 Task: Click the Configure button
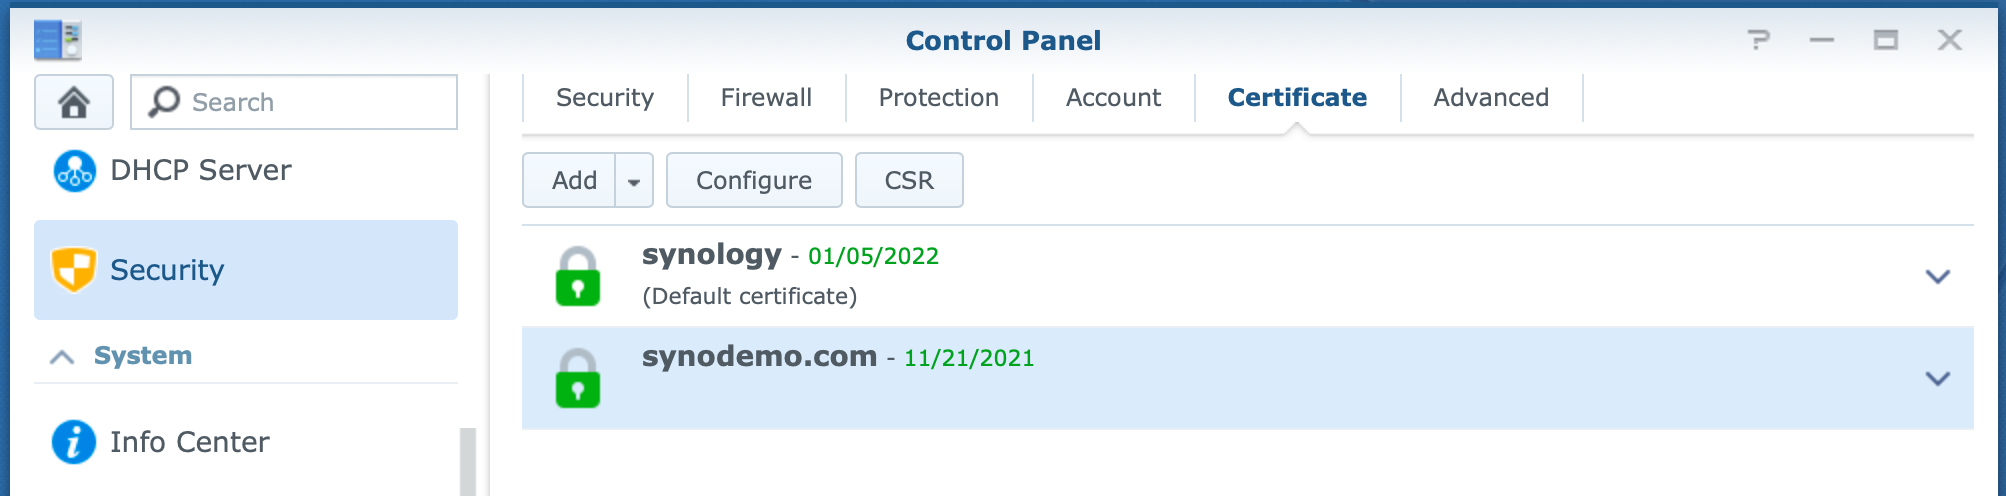coord(754,180)
